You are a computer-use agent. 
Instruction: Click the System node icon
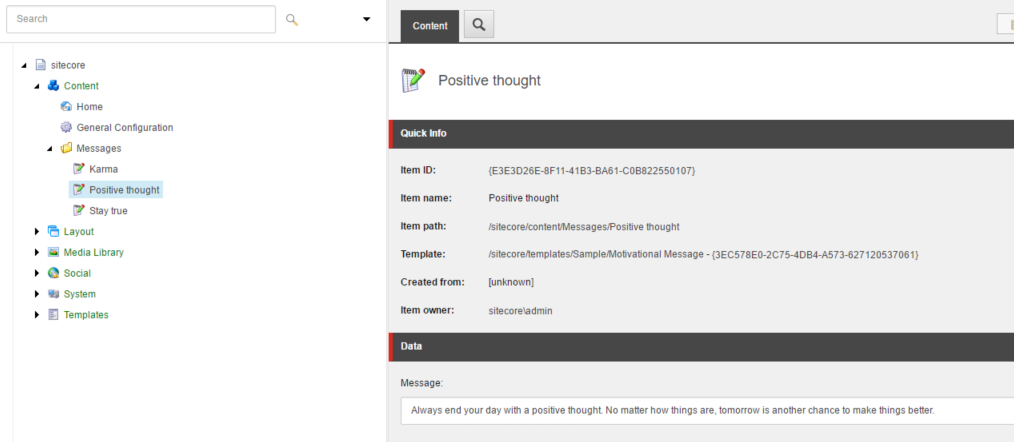54,294
